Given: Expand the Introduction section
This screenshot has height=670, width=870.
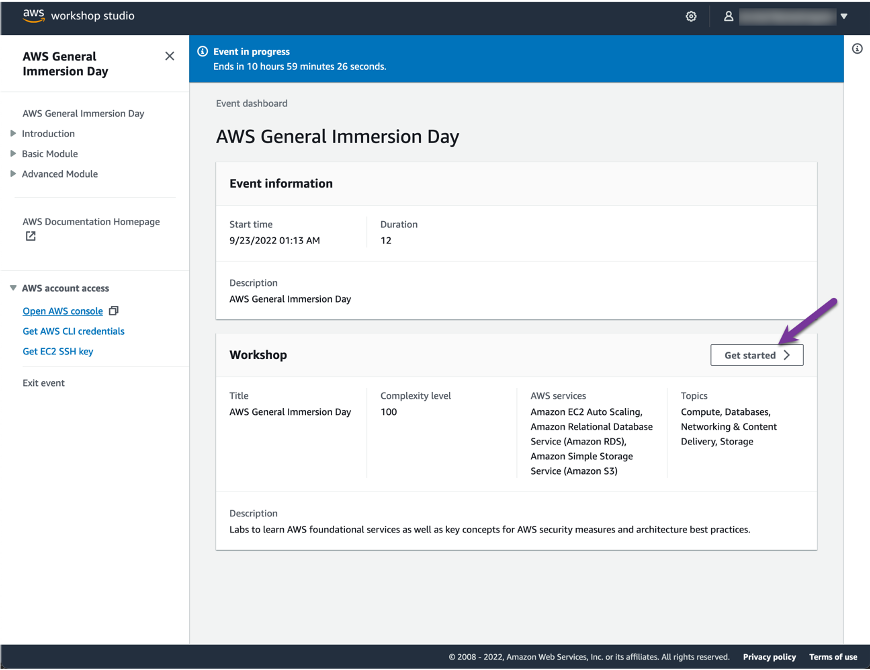Looking at the screenshot, I should pos(13,133).
